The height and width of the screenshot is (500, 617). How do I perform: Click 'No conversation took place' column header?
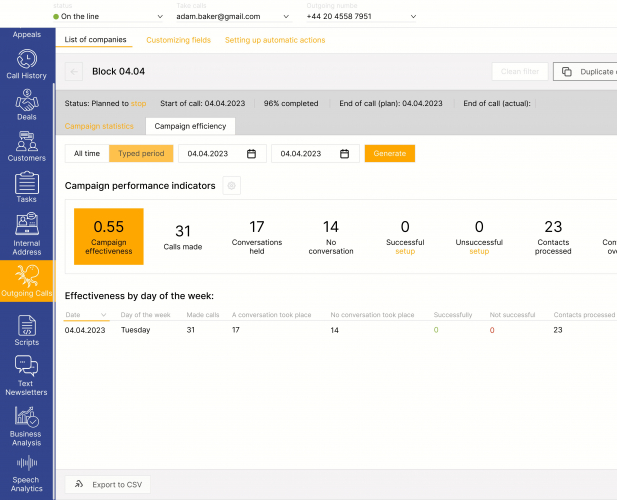coord(372,315)
